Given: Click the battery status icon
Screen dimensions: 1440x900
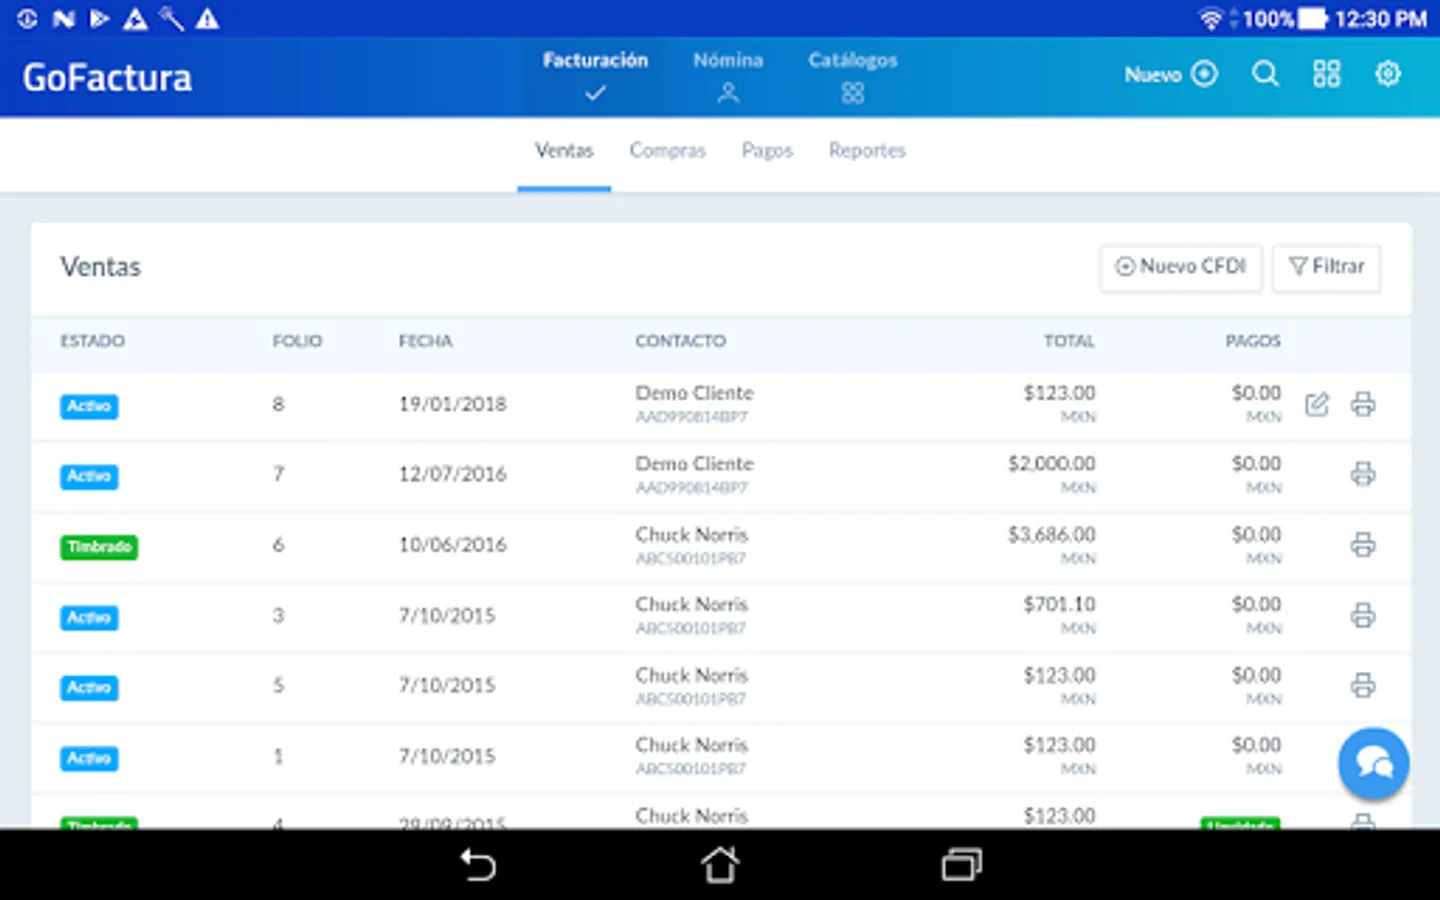Looking at the screenshot, I should [x=1313, y=19].
